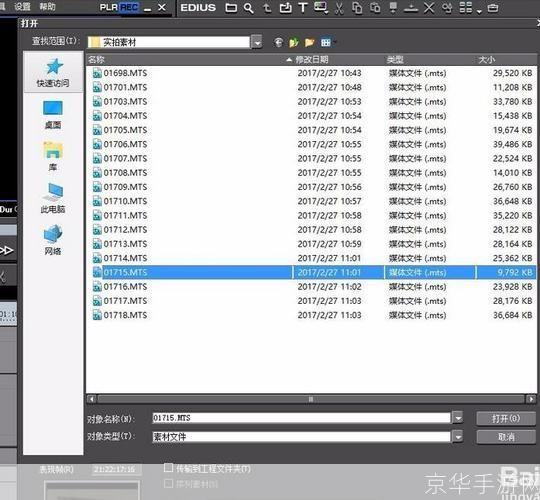This screenshot has height=500, width=540.
Task: Open the 帮助 menu
Action: [47, 6]
